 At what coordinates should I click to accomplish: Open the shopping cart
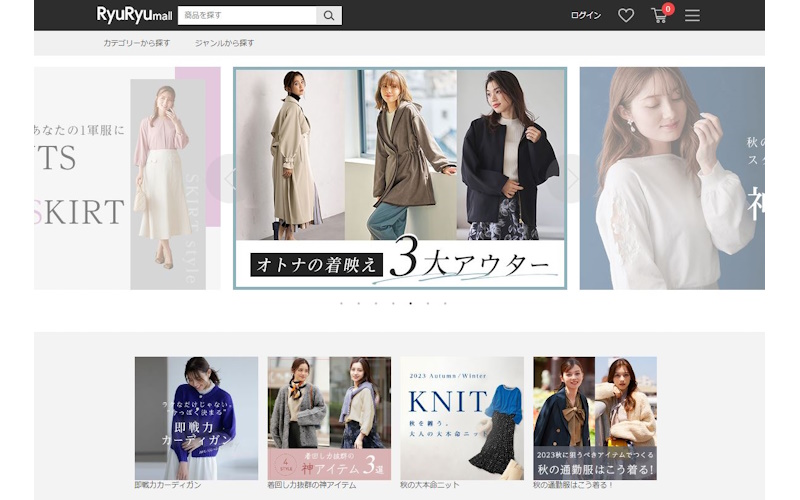[x=659, y=16]
